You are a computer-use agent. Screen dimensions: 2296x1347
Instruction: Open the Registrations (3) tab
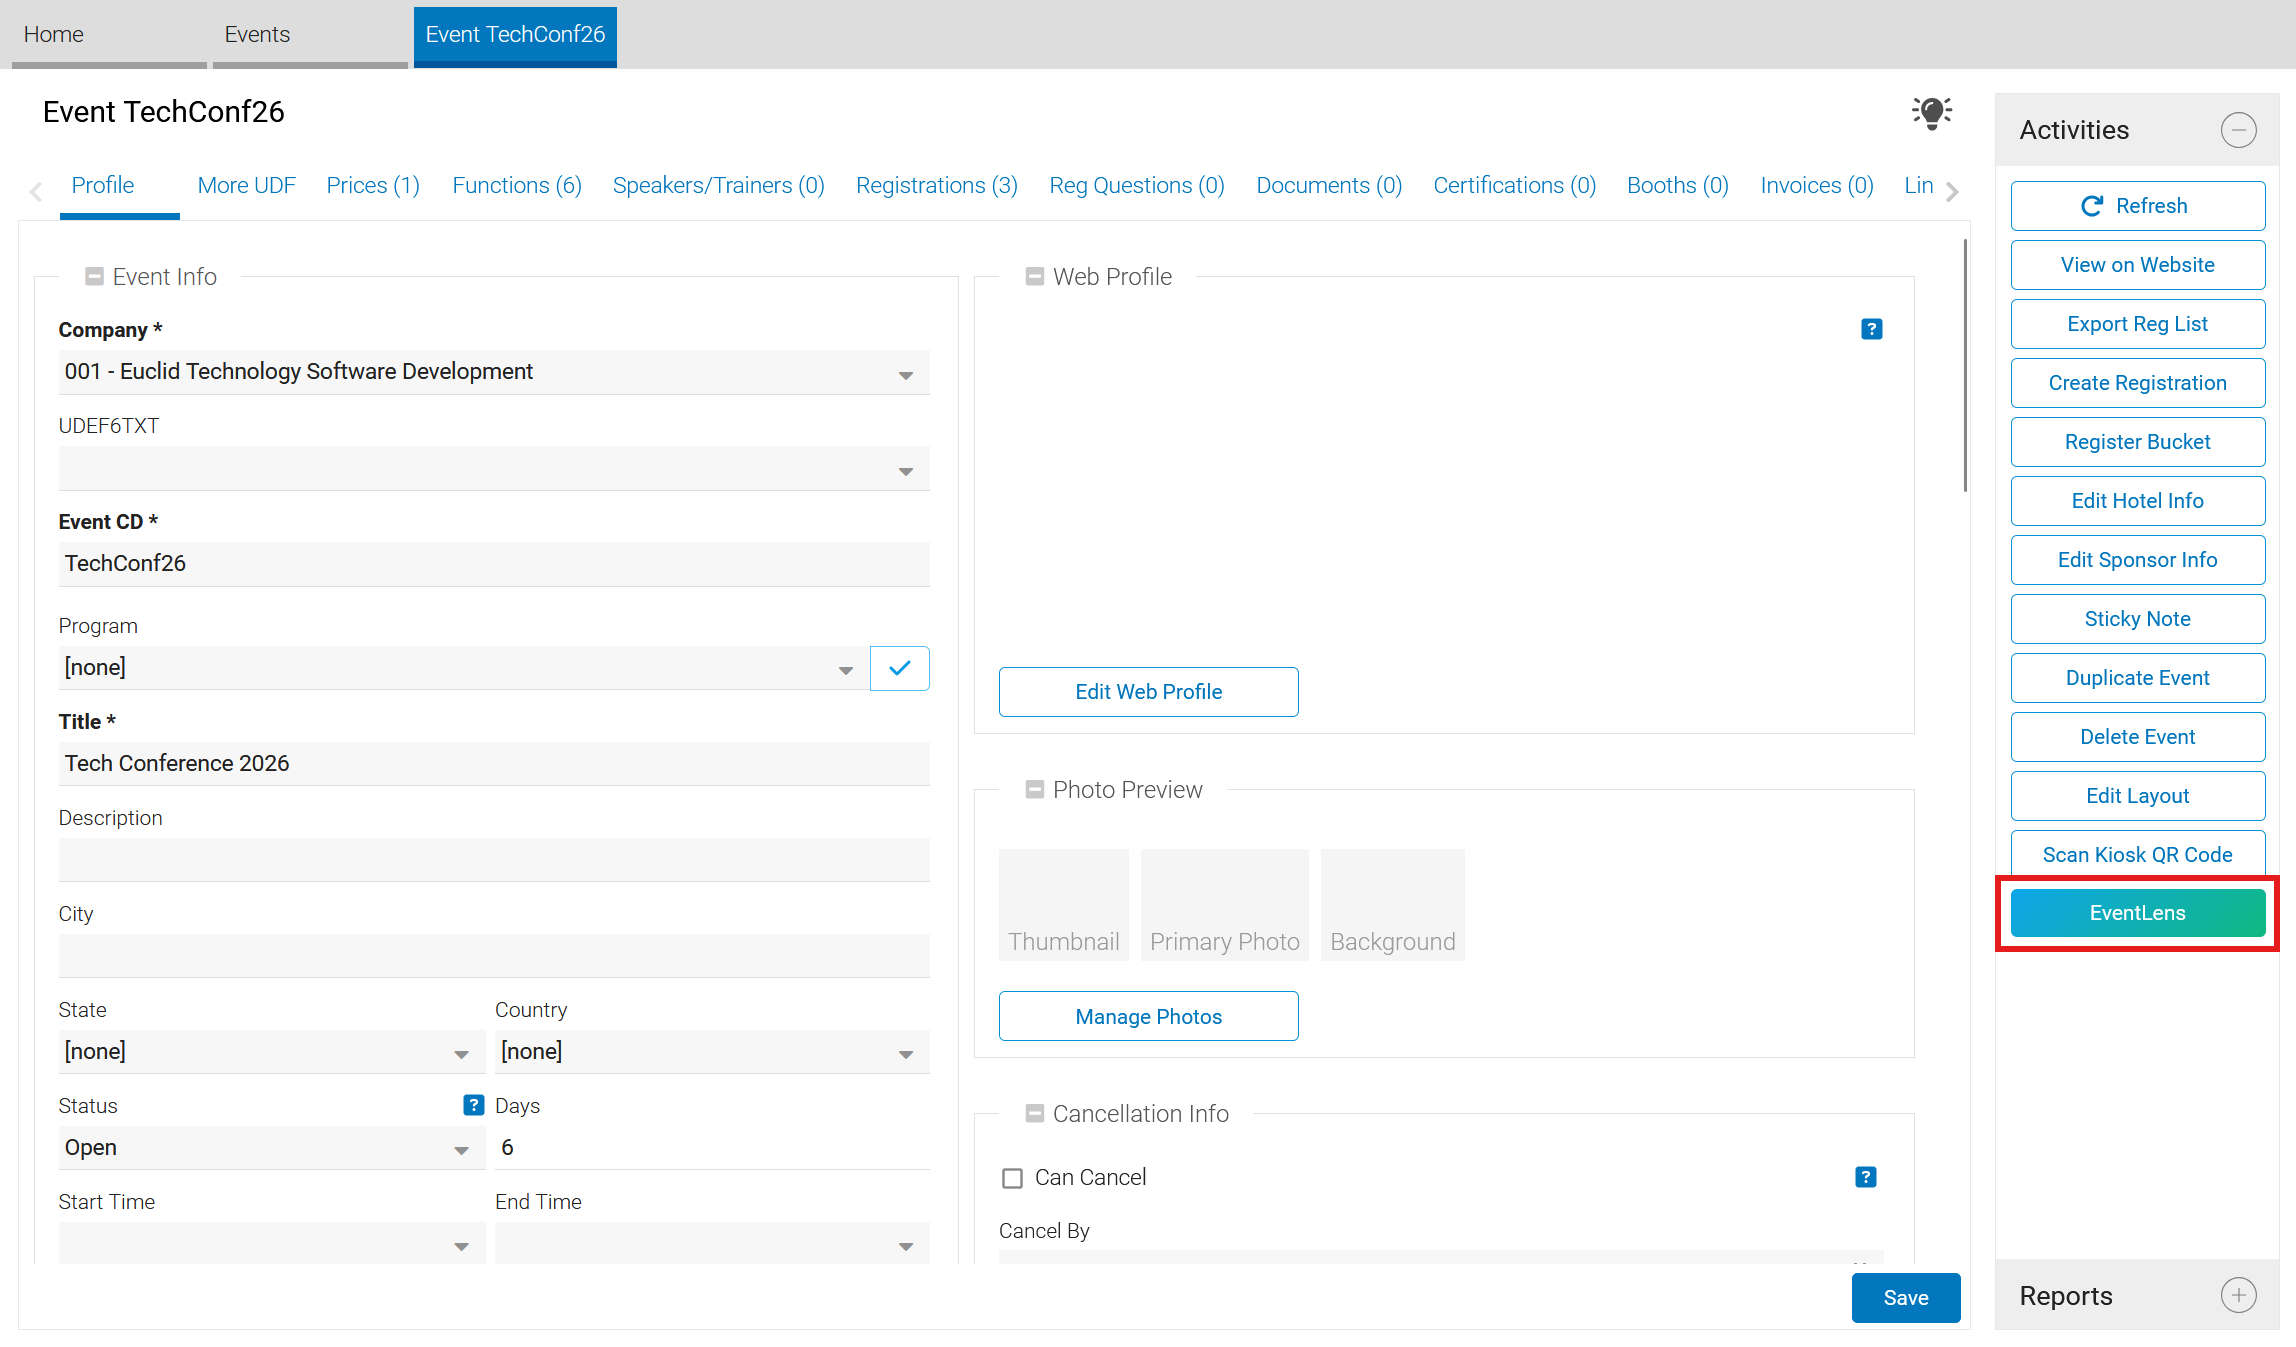point(937,186)
